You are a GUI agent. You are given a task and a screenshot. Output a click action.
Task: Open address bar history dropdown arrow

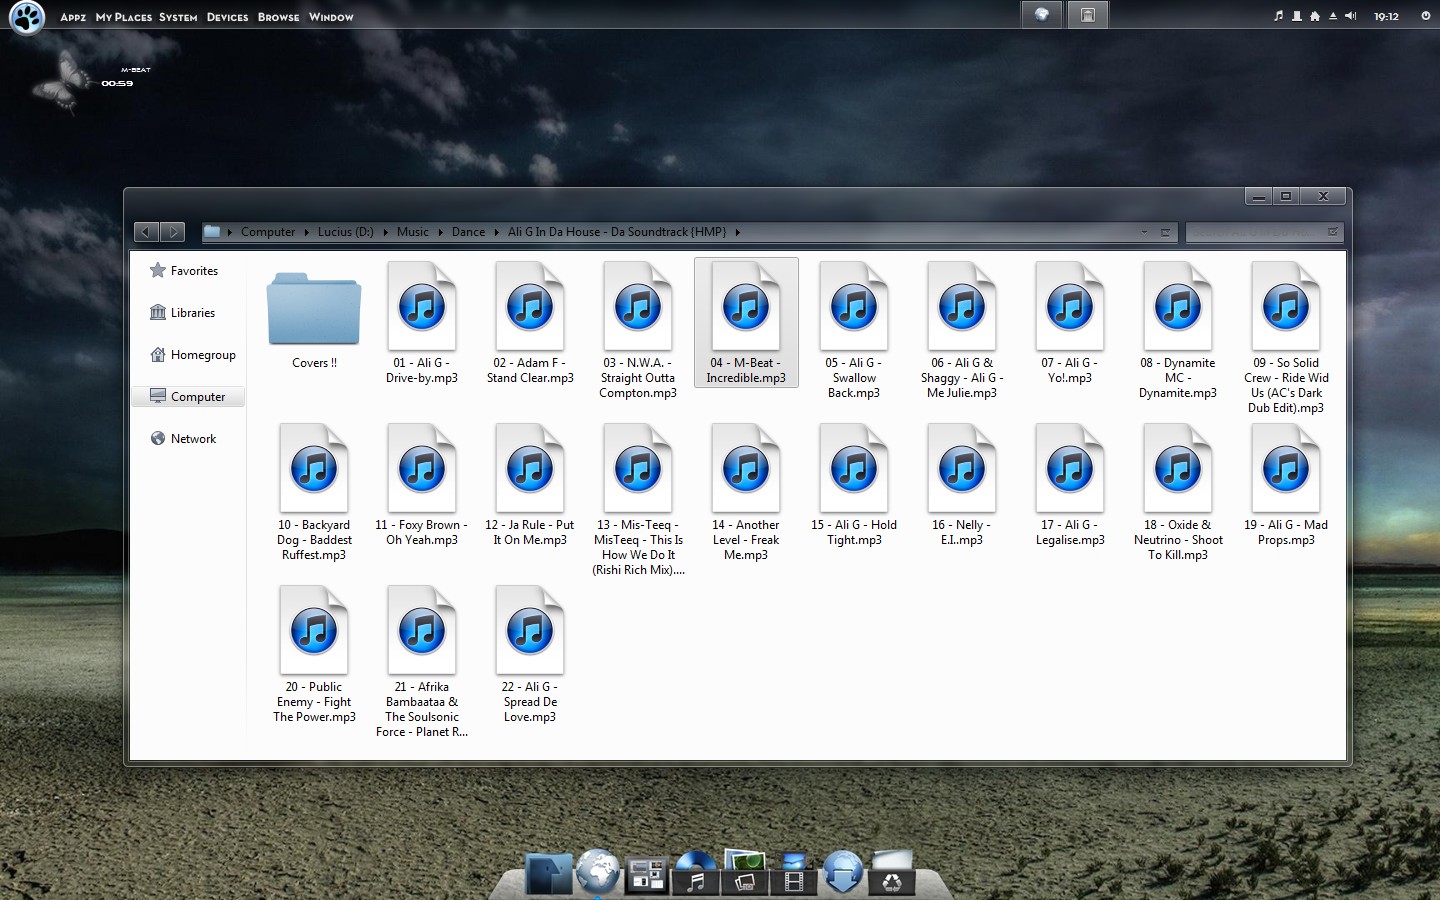coord(1144,232)
